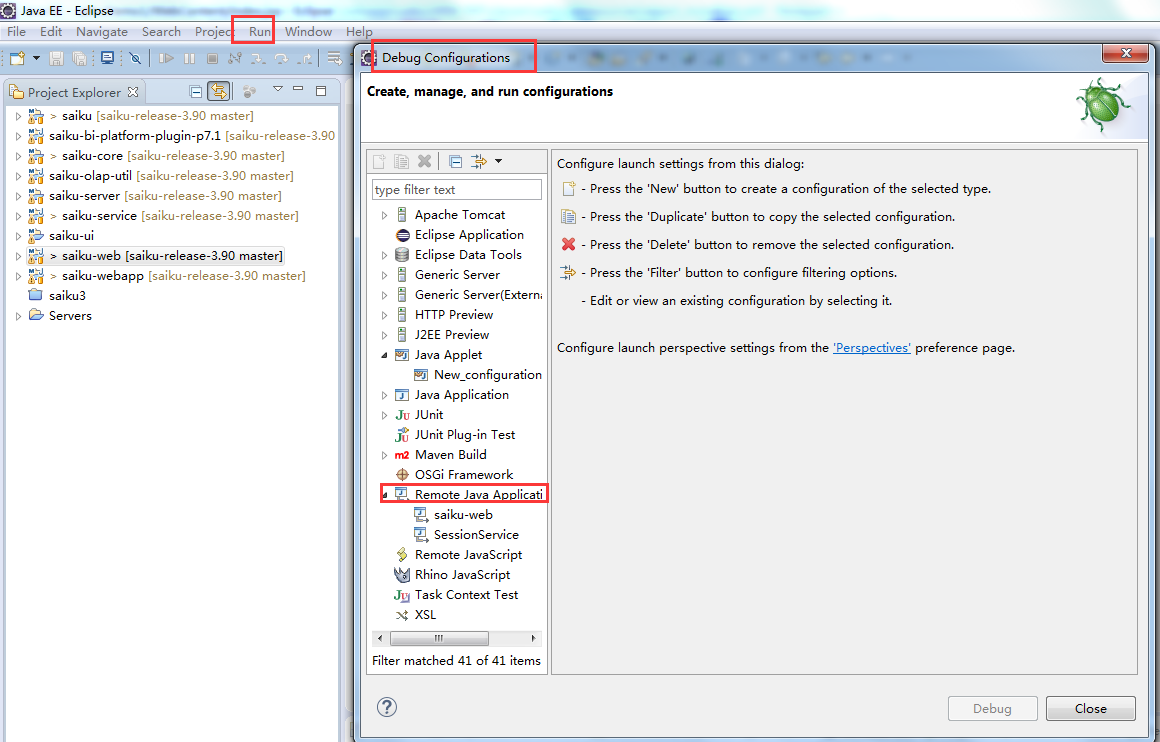Click the Save All icon in main toolbar

click(79, 58)
